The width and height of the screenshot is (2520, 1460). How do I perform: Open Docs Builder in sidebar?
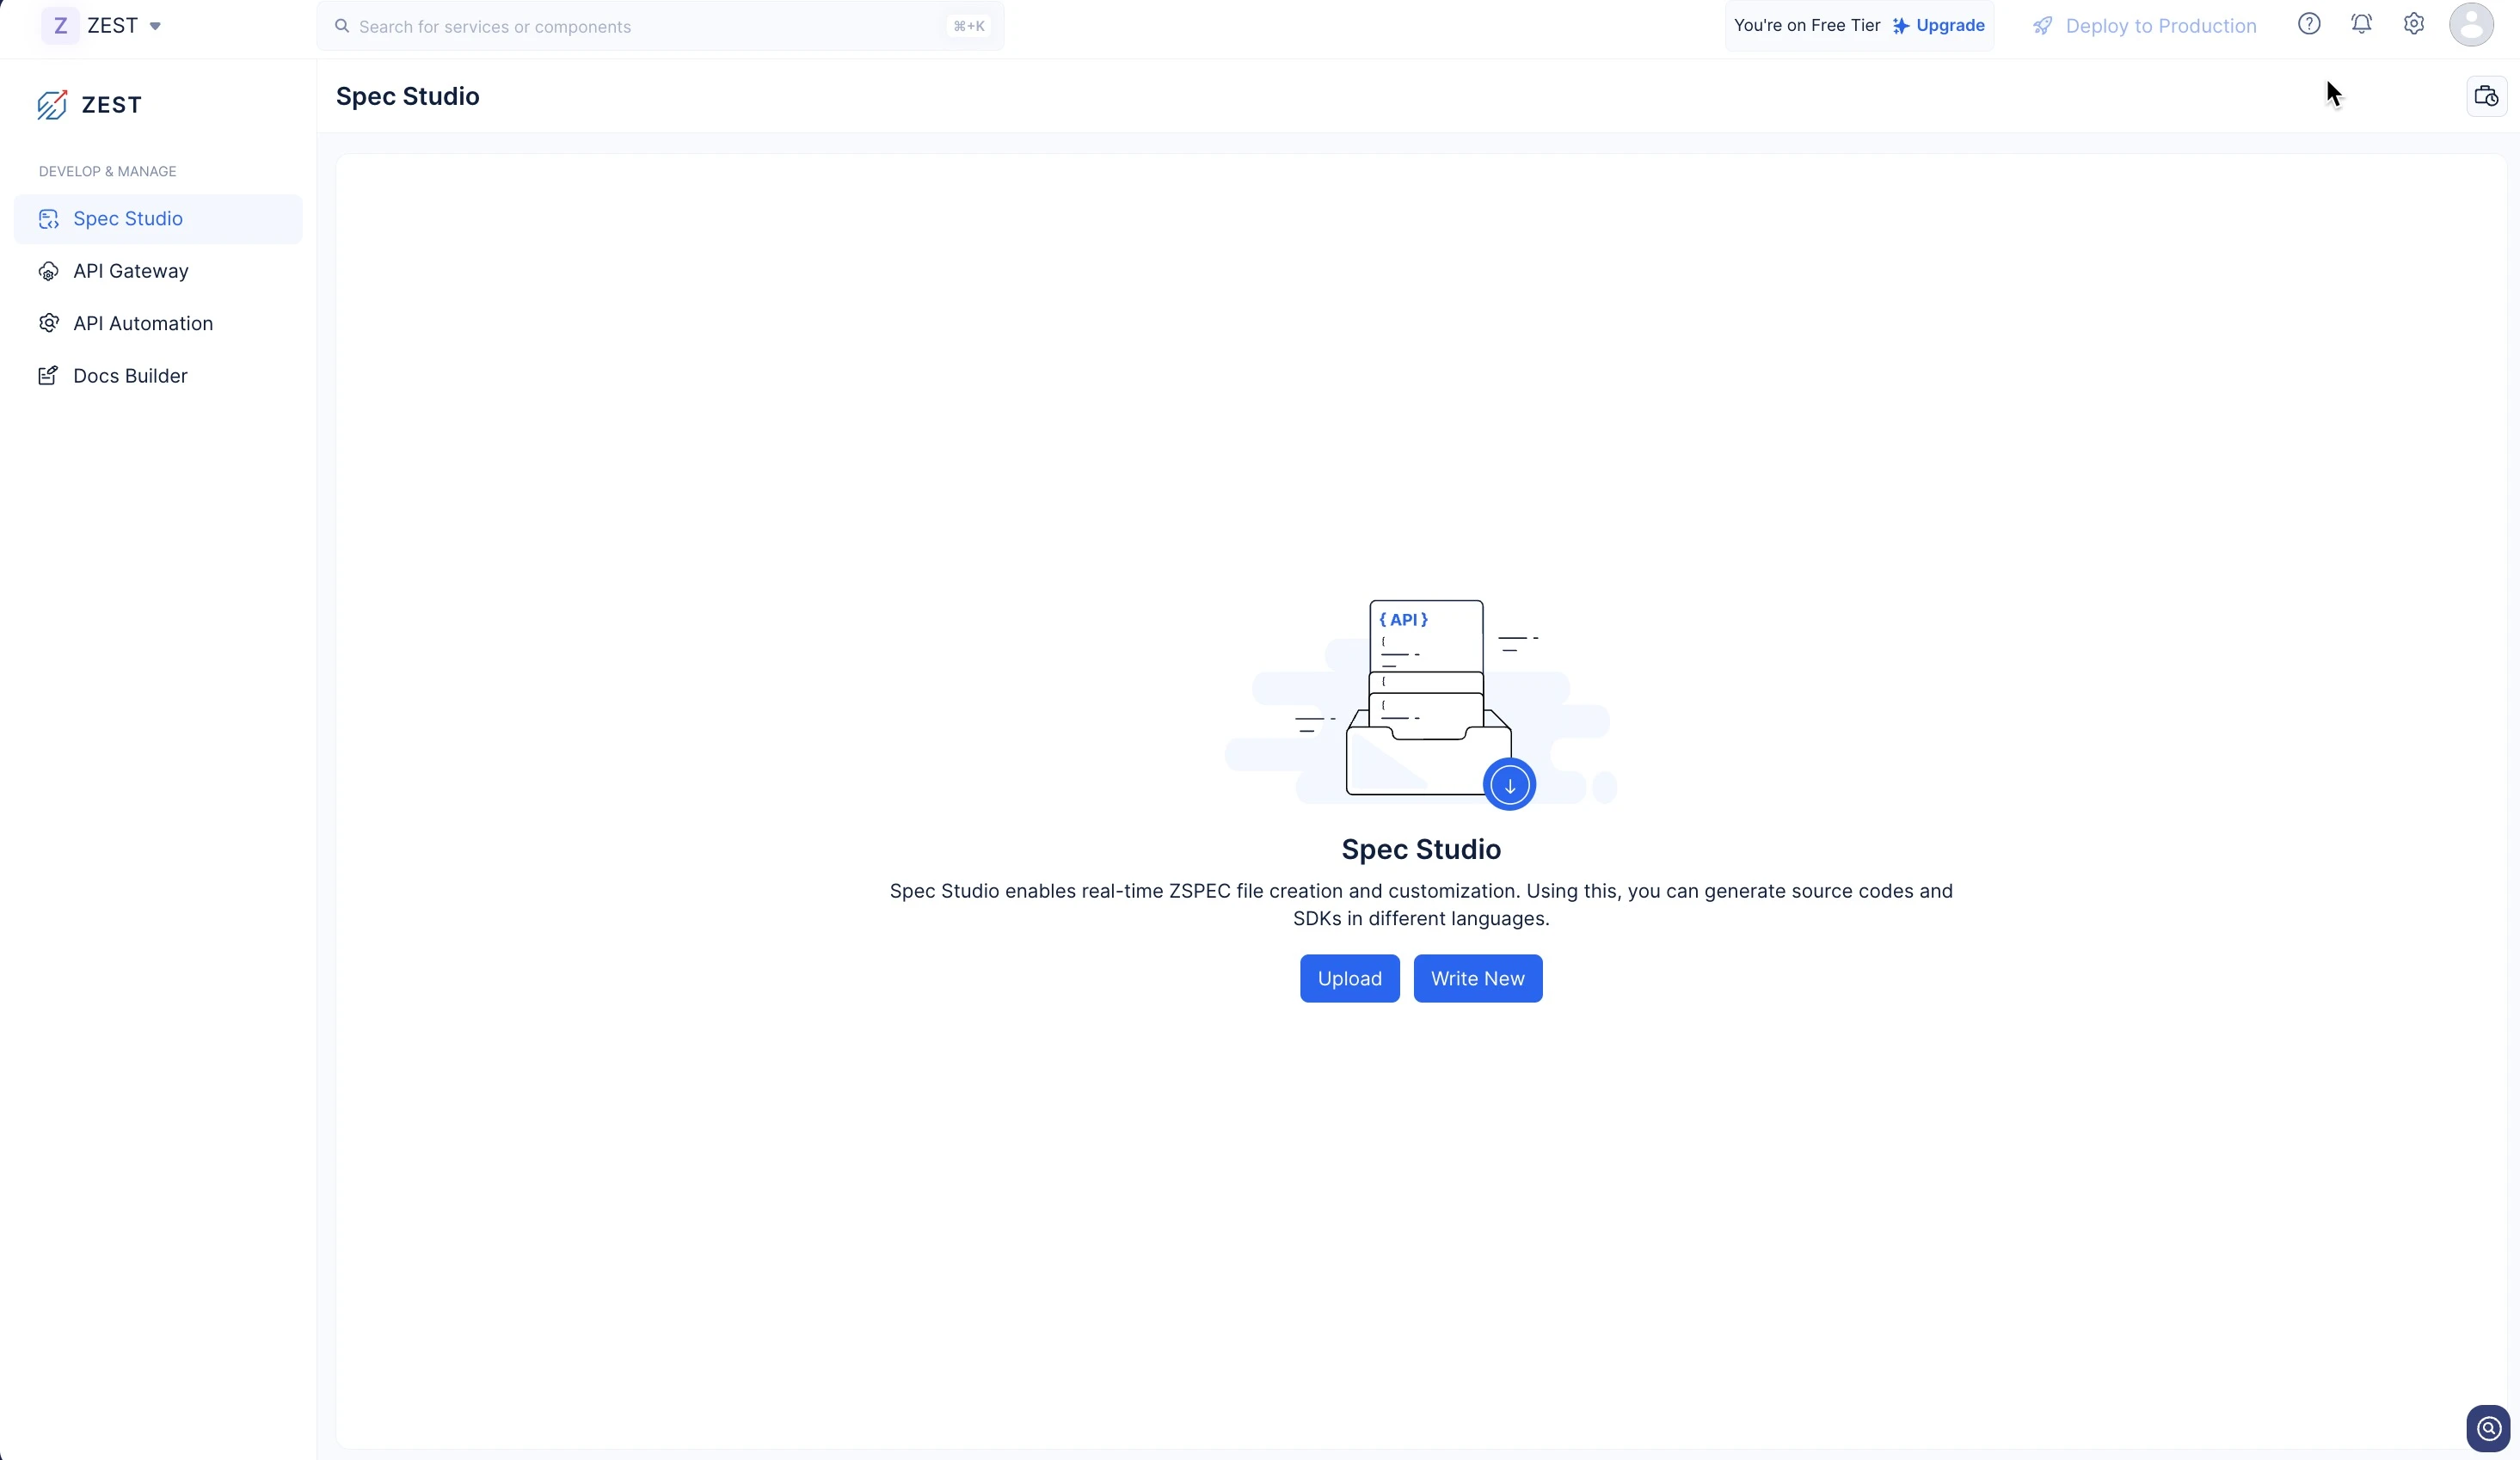pyautogui.click(x=158, y=376)
